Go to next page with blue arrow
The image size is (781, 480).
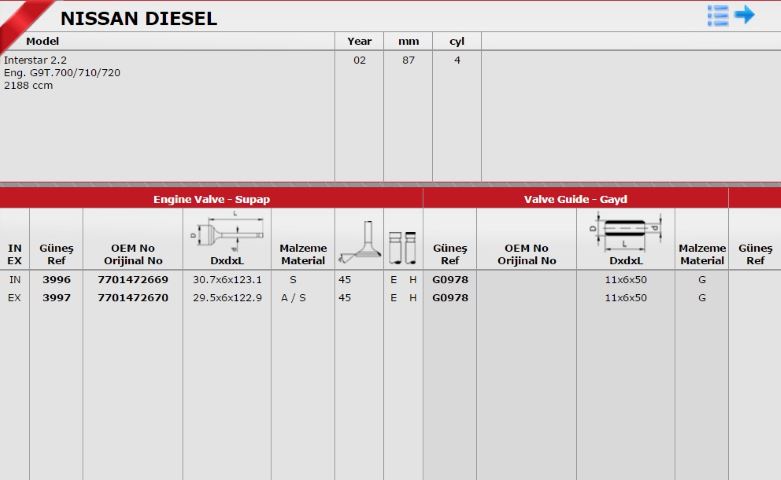point(745,14)
